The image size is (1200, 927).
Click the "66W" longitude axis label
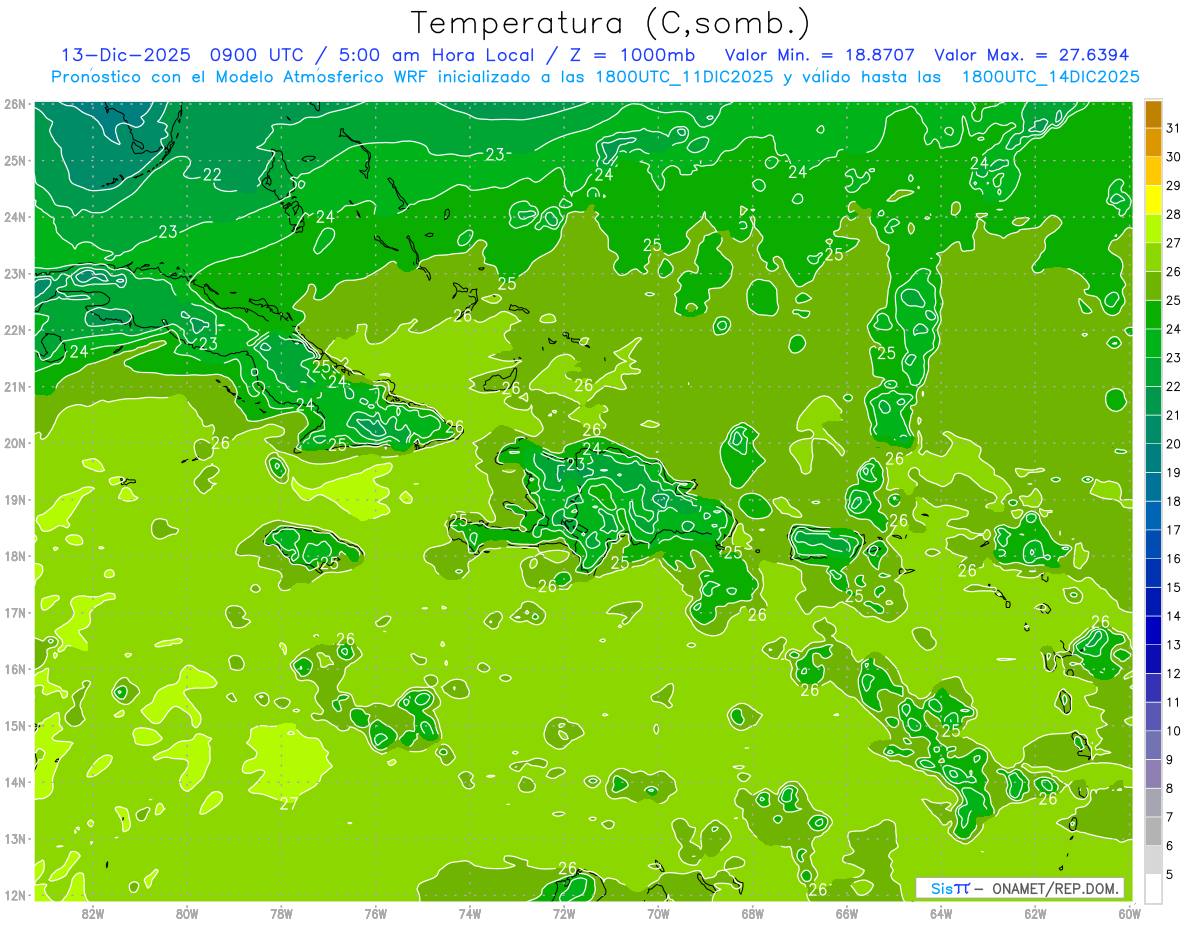[x=846, y=913]
